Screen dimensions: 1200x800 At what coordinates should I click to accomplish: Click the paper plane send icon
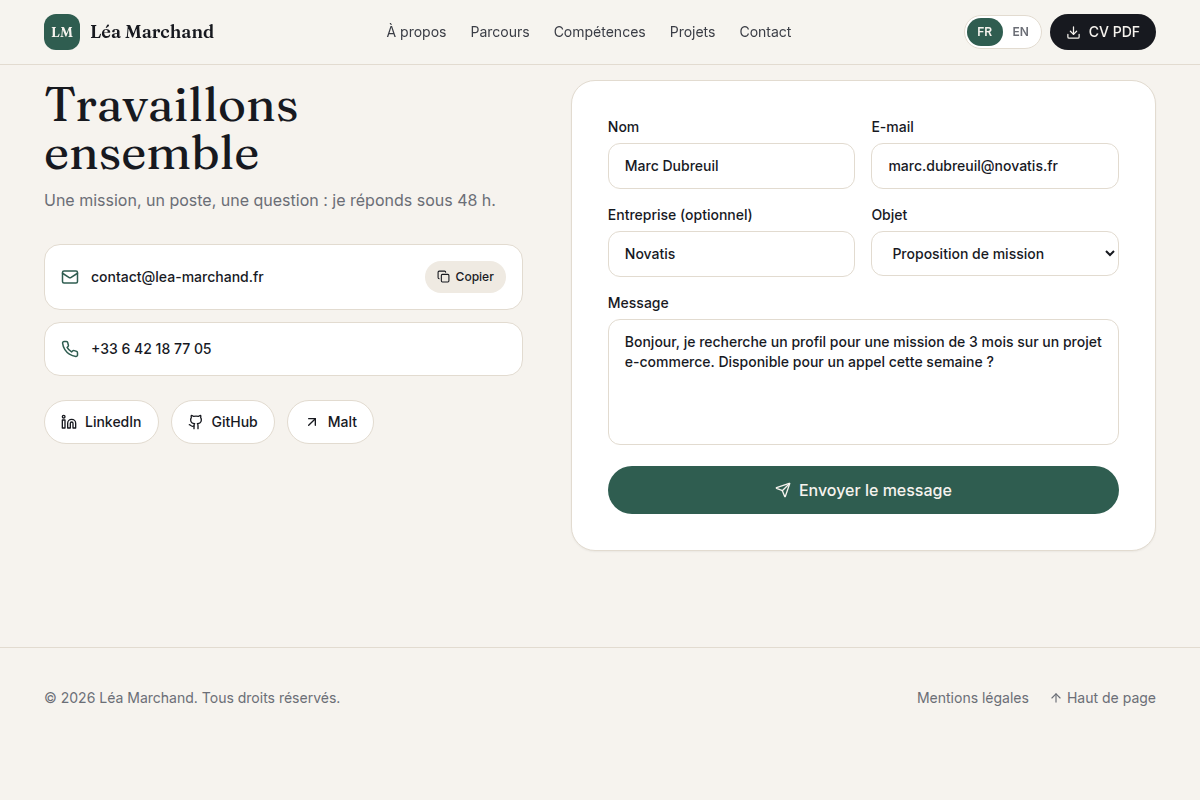tap(783, 490)
